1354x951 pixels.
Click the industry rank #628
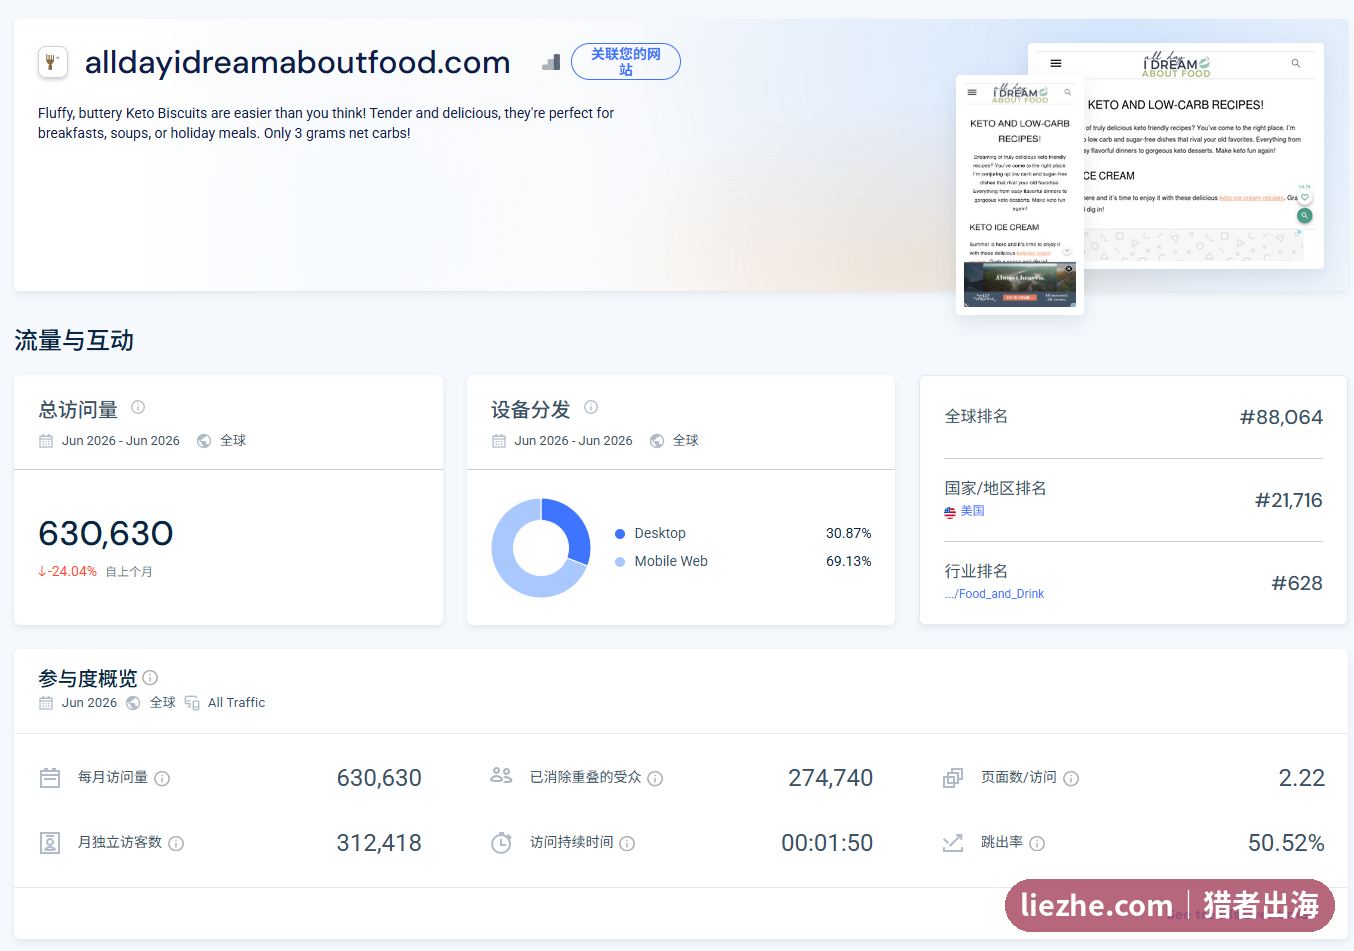[1297, 583]
